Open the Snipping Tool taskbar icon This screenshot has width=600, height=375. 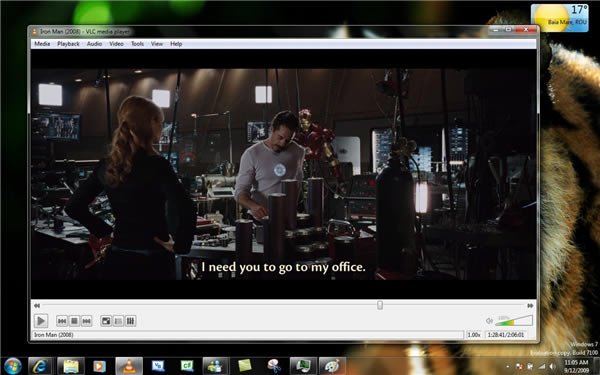point(274,366)
